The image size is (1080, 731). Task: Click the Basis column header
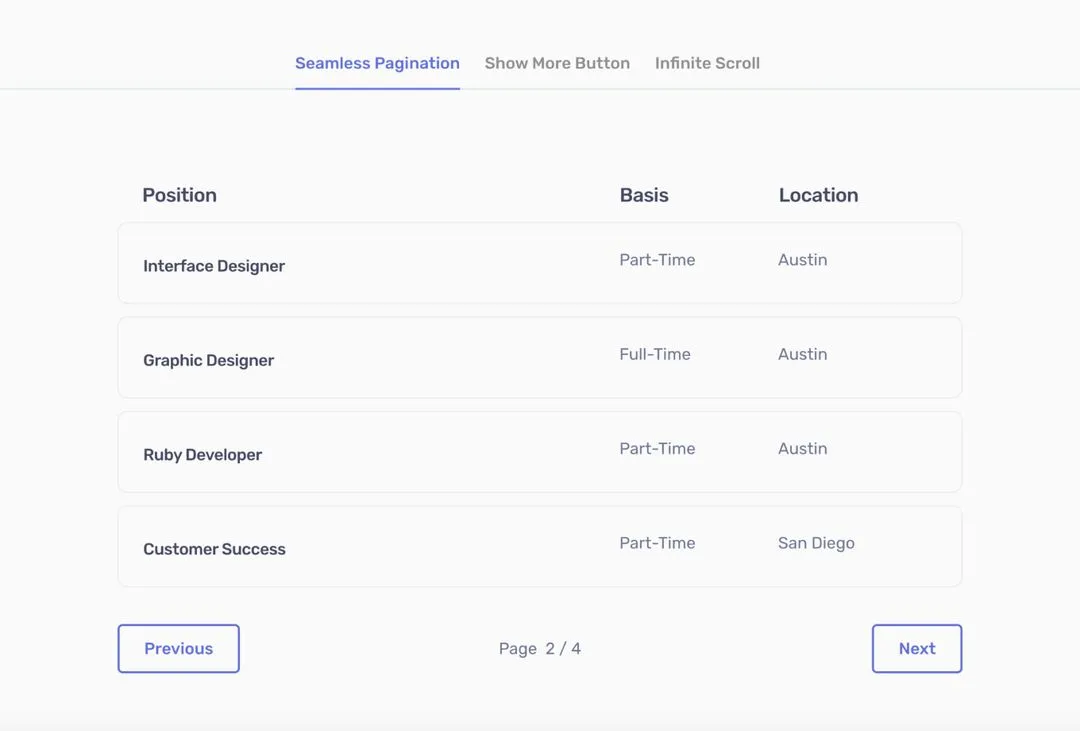(643, 195)
